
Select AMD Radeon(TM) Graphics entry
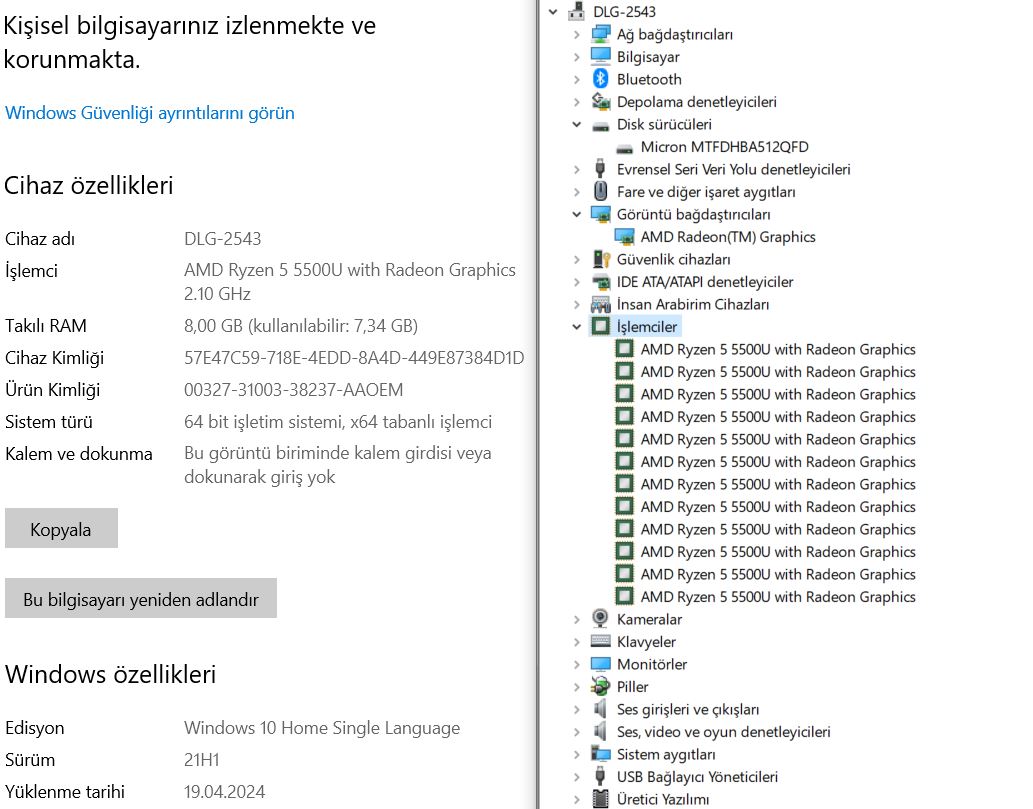pyautogui.click(x=728, y=237)
